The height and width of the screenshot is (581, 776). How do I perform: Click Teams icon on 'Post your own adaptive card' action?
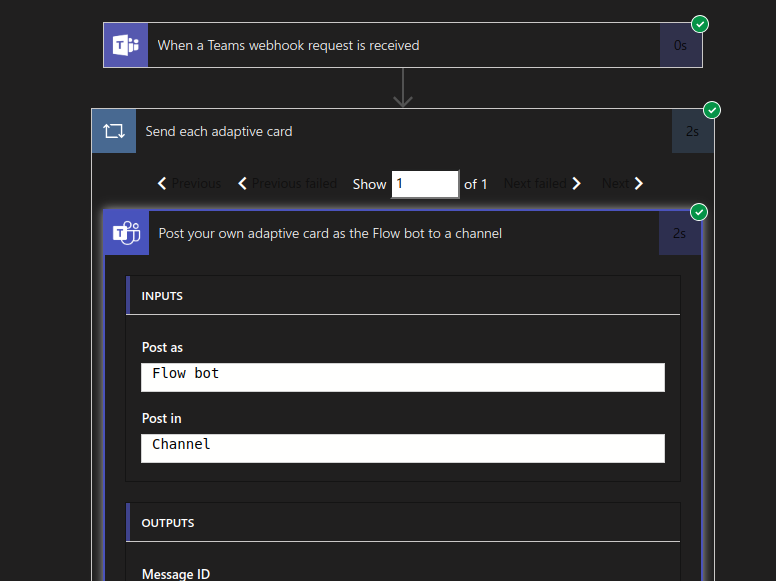[x=127, y=233]
